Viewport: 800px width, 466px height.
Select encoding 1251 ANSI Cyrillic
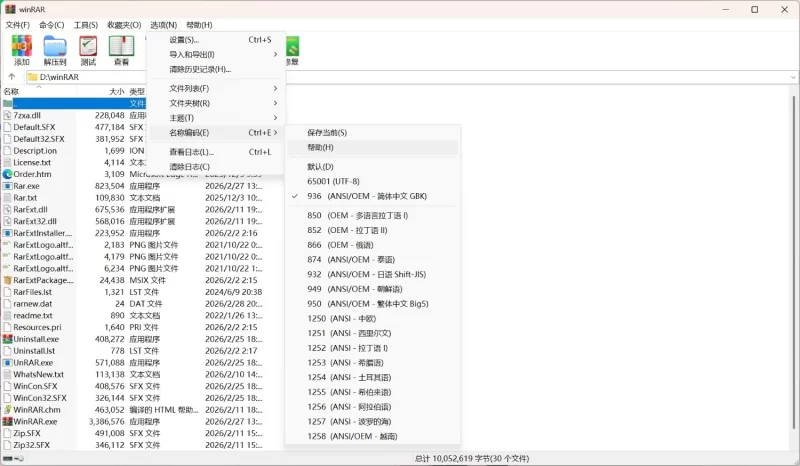[373, 333]
